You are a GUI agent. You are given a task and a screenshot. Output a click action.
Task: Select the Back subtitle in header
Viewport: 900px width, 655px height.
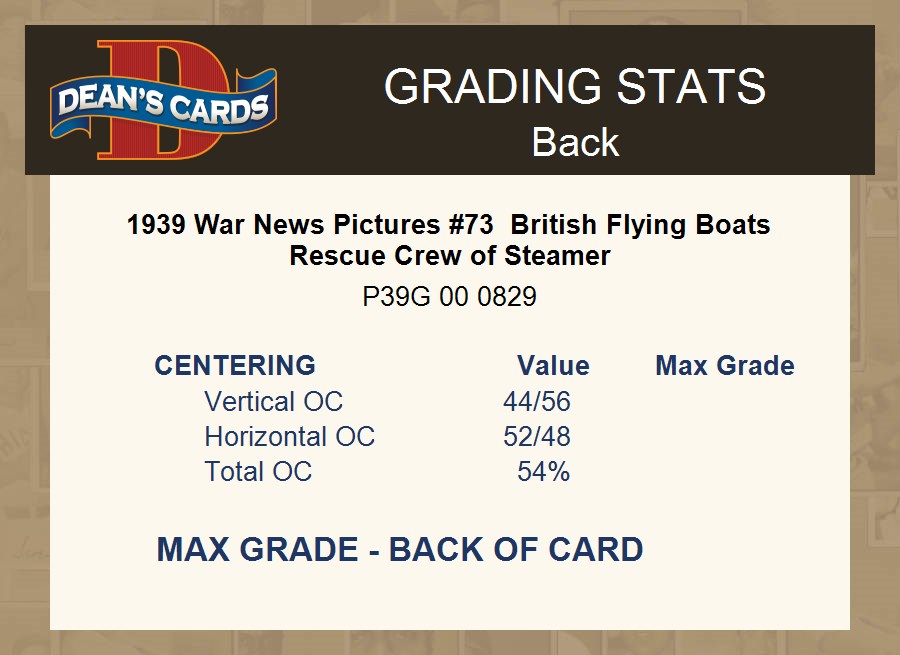[x=575, y=142]
